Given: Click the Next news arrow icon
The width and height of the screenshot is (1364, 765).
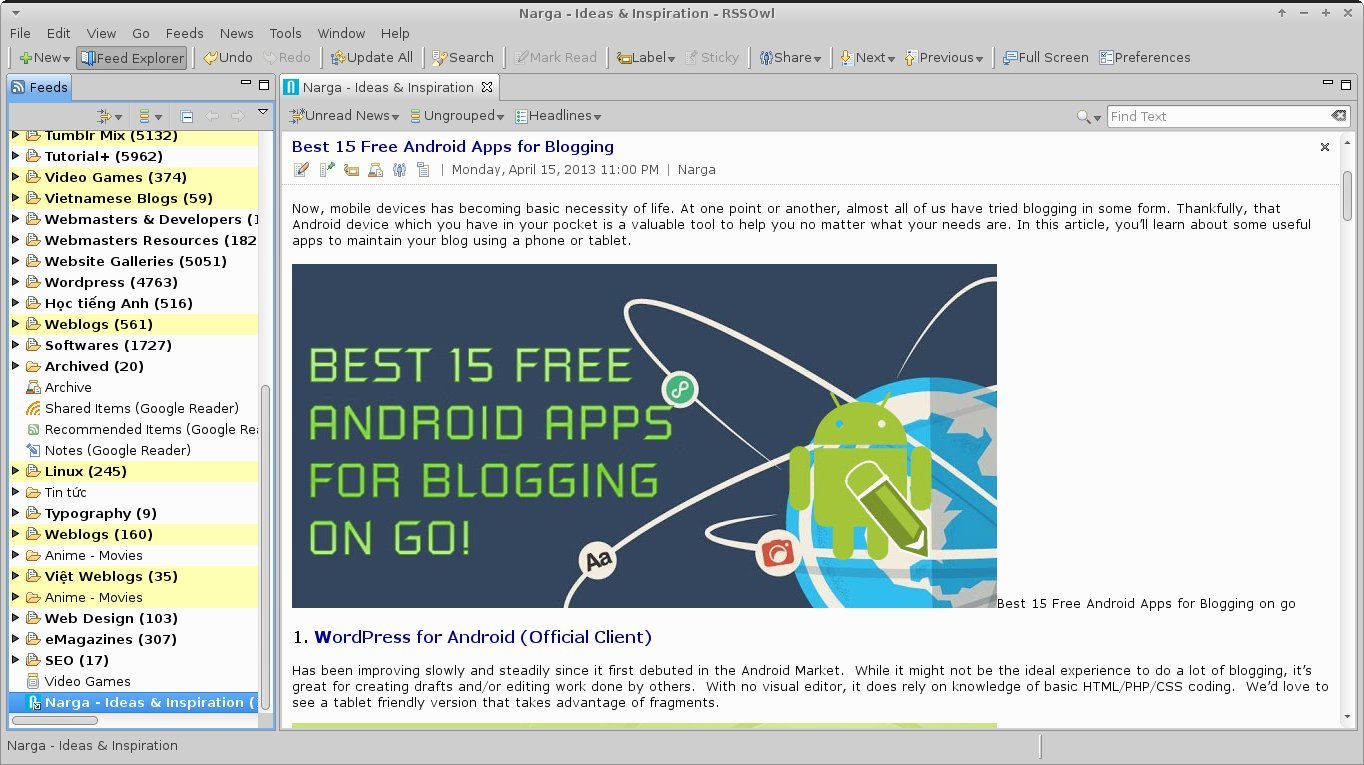Looking at the screenshot, I should pyautogui.click(x=846, y=58).
